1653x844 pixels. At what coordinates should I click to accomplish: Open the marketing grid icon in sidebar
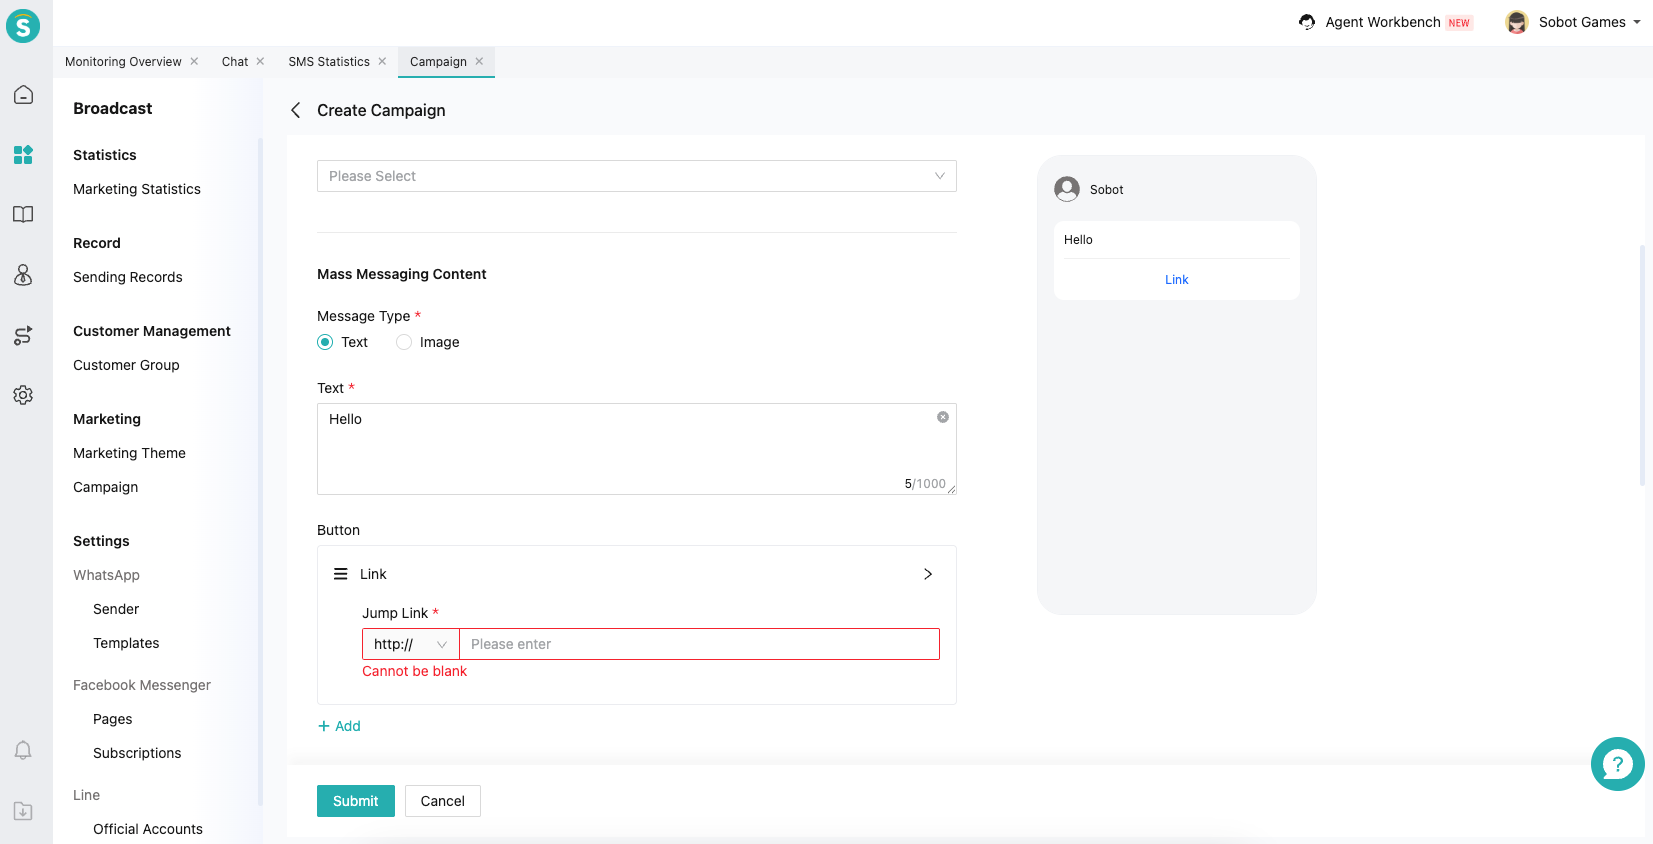tap(23, 155)
